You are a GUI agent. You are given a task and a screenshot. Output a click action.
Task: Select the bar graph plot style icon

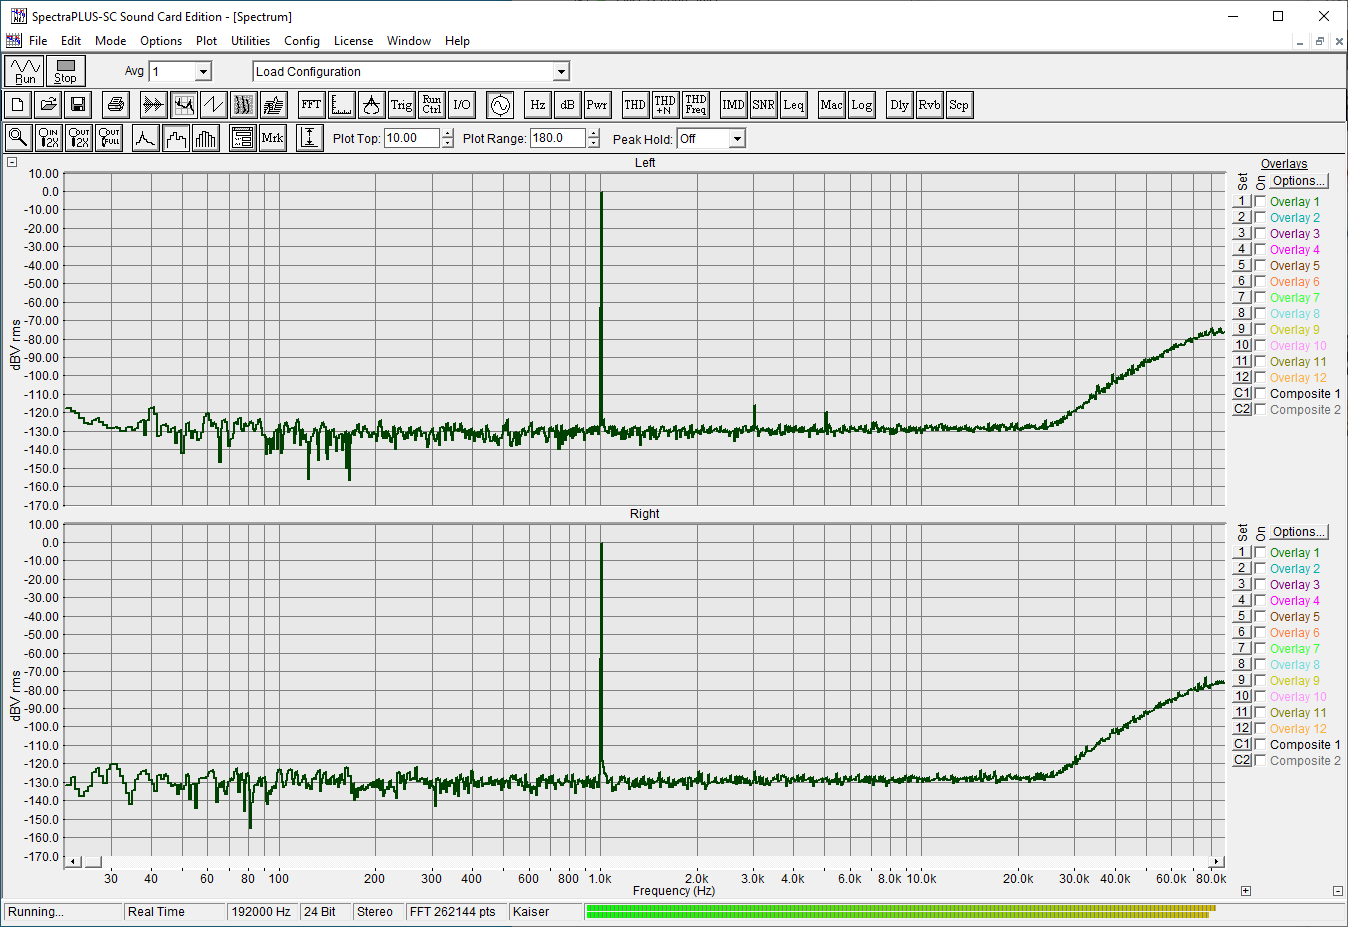click(x=206, y=138)
